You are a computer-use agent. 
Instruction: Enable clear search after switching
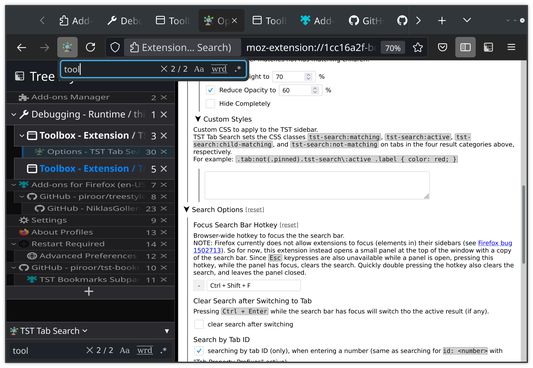click(x=199, y=324)
